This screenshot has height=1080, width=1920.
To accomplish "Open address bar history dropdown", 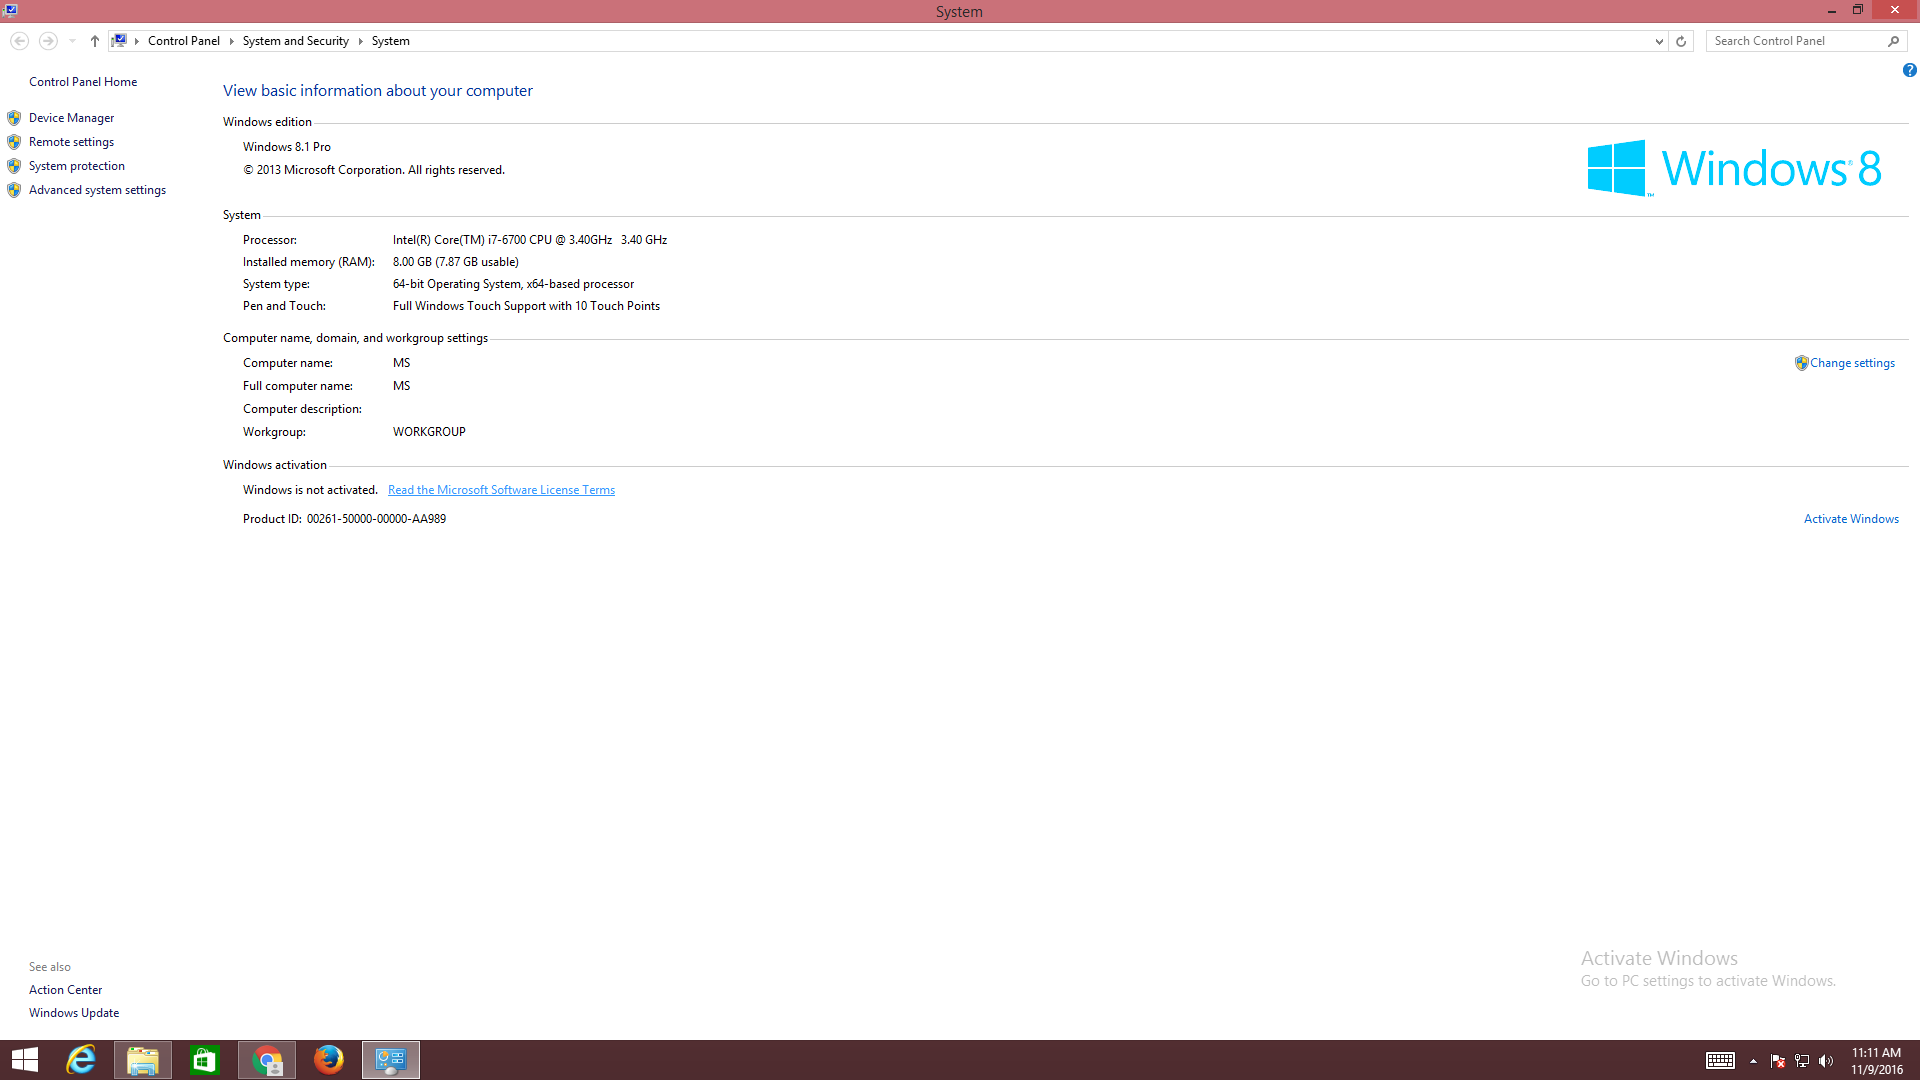I will (x=1659, y=41).
